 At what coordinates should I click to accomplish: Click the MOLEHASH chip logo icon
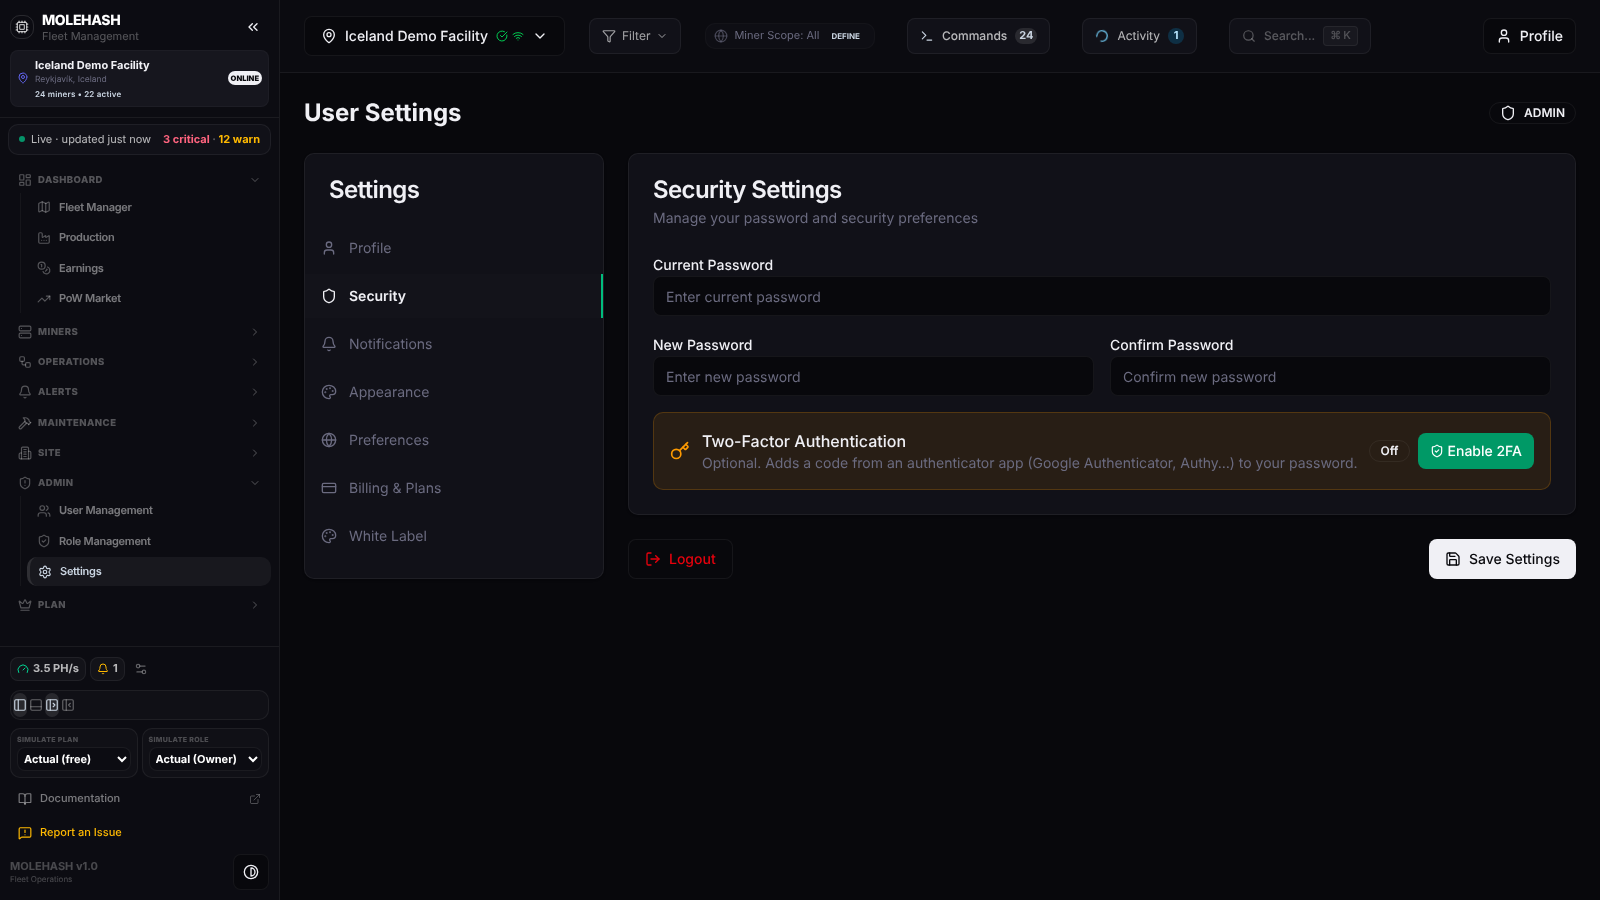tap(22, 27)
